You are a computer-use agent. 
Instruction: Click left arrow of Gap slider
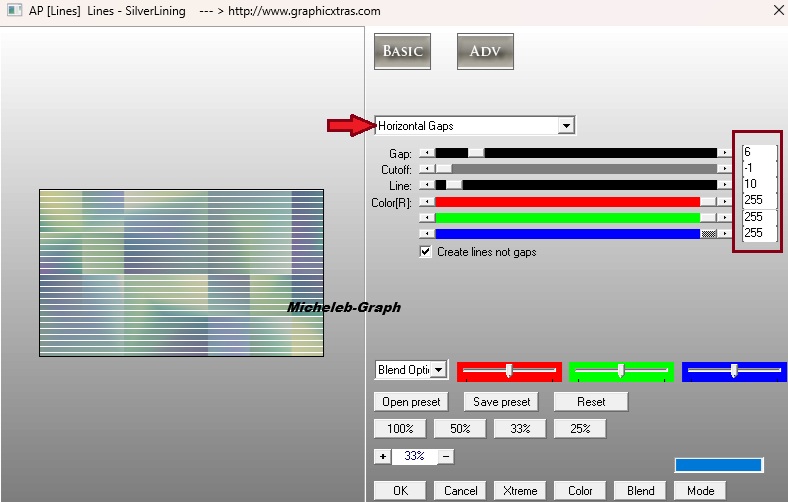[426, 153]
